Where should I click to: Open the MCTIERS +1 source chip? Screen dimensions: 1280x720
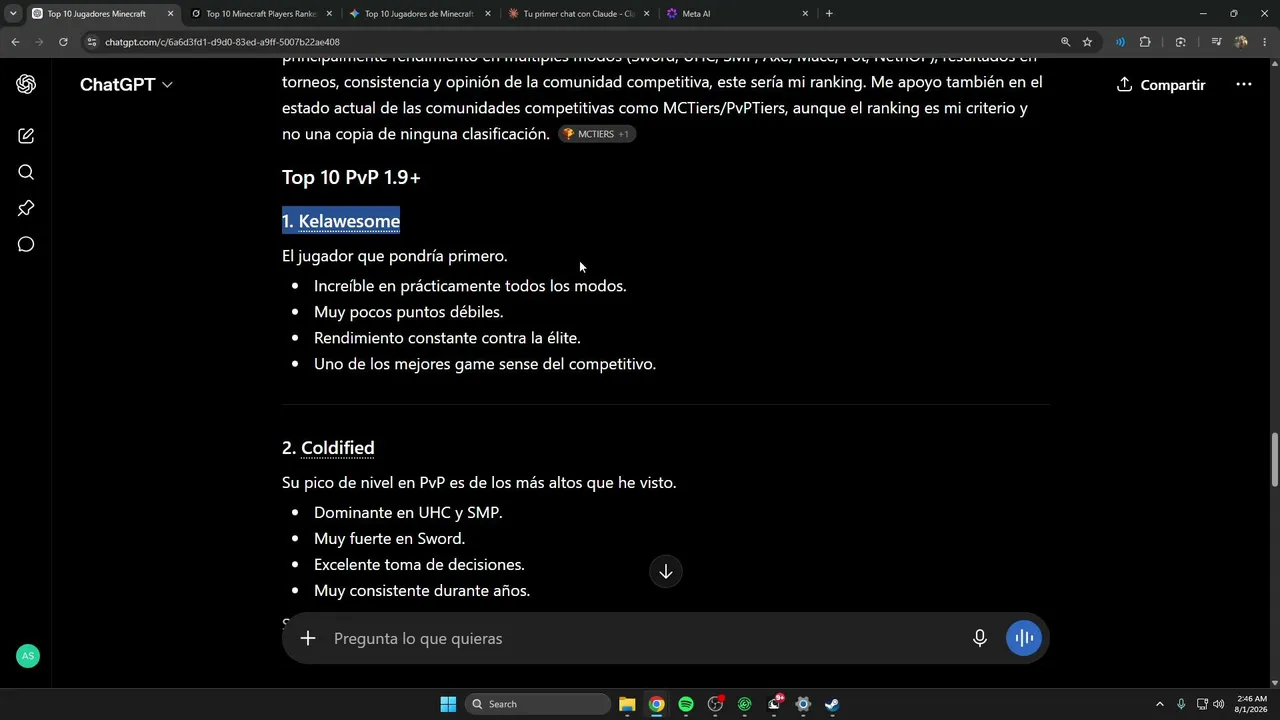[x=596, y=134]
